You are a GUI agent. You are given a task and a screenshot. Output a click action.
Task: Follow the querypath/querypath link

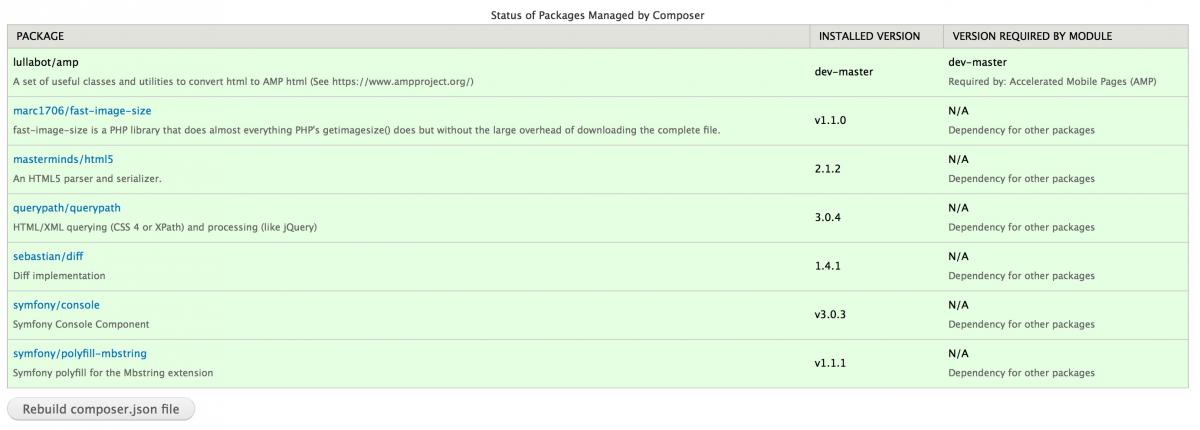point(67,208)
